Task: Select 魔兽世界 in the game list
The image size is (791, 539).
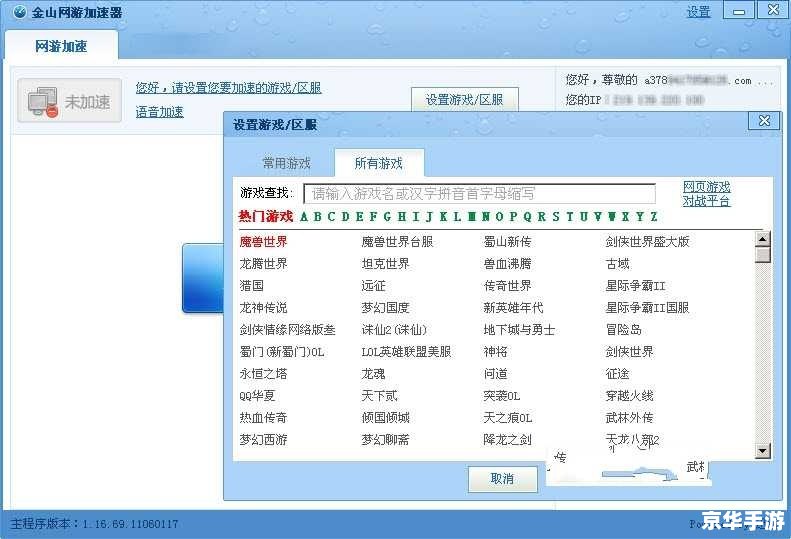Action: 263,242
